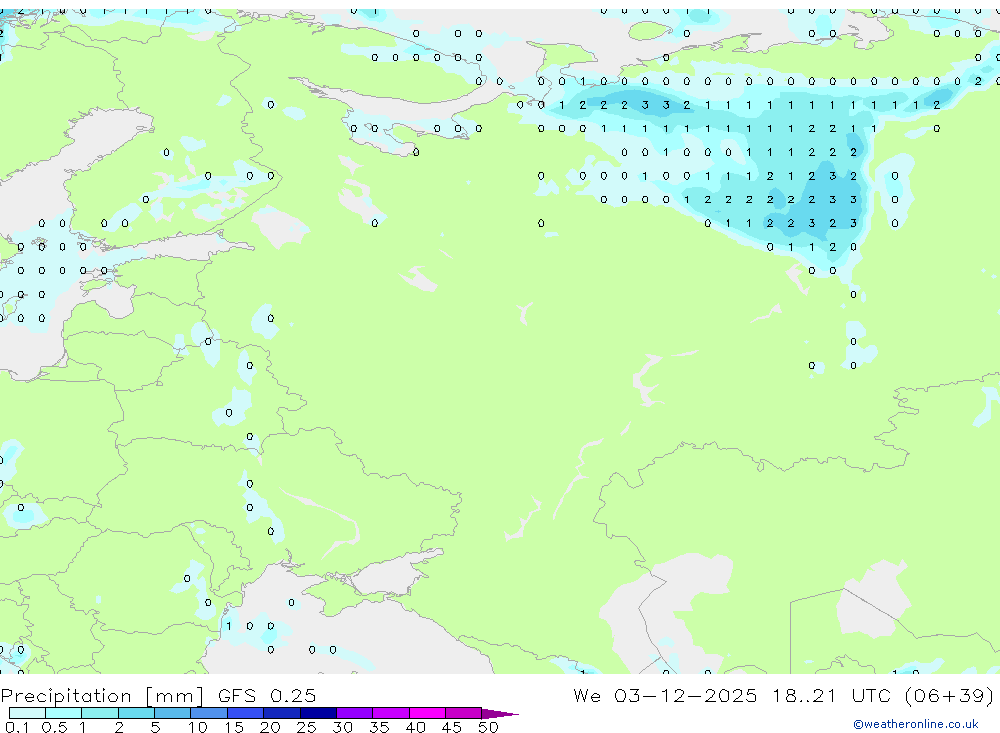
Task: Pick the 10–15 mm legend swatch
Action: [x=209, y=713]
